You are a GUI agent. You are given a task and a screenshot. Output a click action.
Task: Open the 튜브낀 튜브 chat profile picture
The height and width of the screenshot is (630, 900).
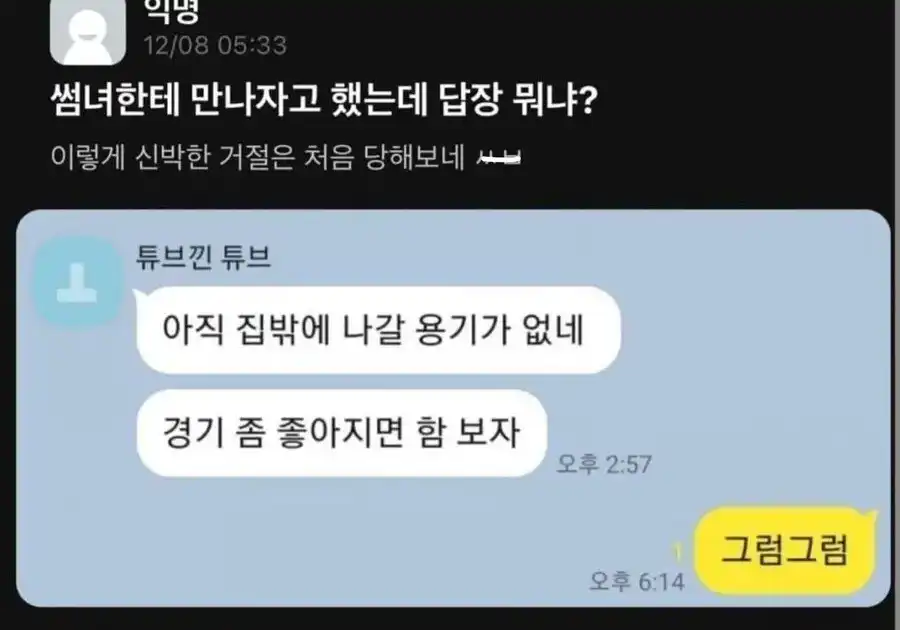click(78, 282)
